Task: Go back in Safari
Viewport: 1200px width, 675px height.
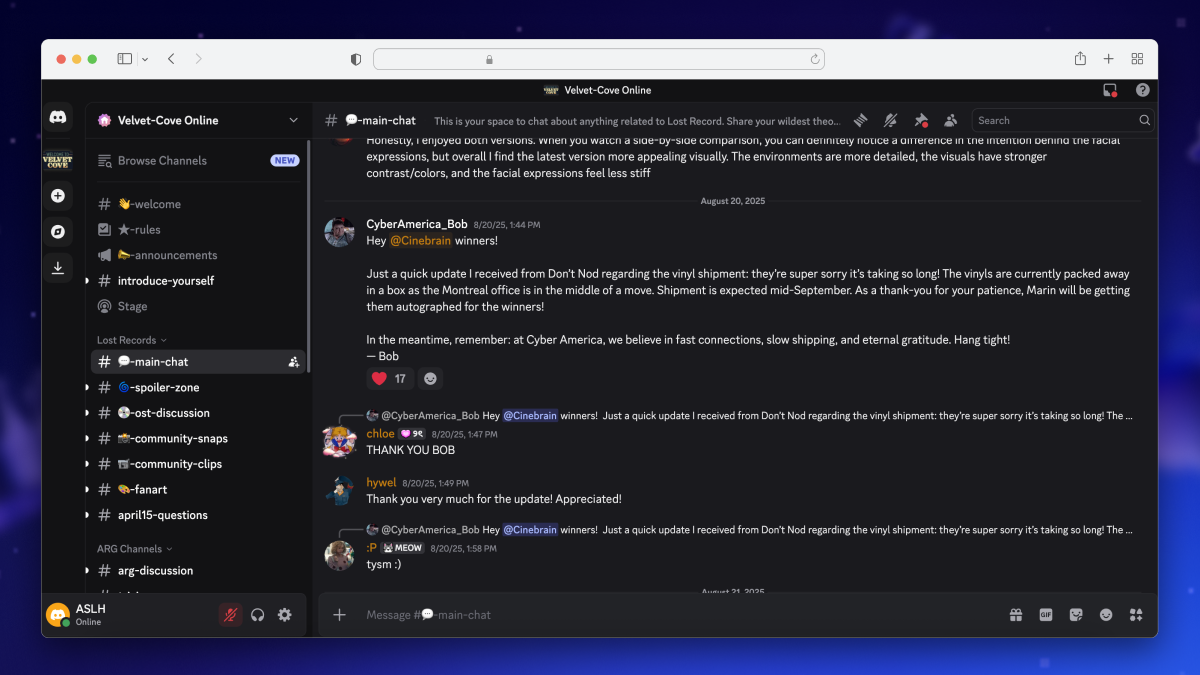Action: tap(171, 59)
